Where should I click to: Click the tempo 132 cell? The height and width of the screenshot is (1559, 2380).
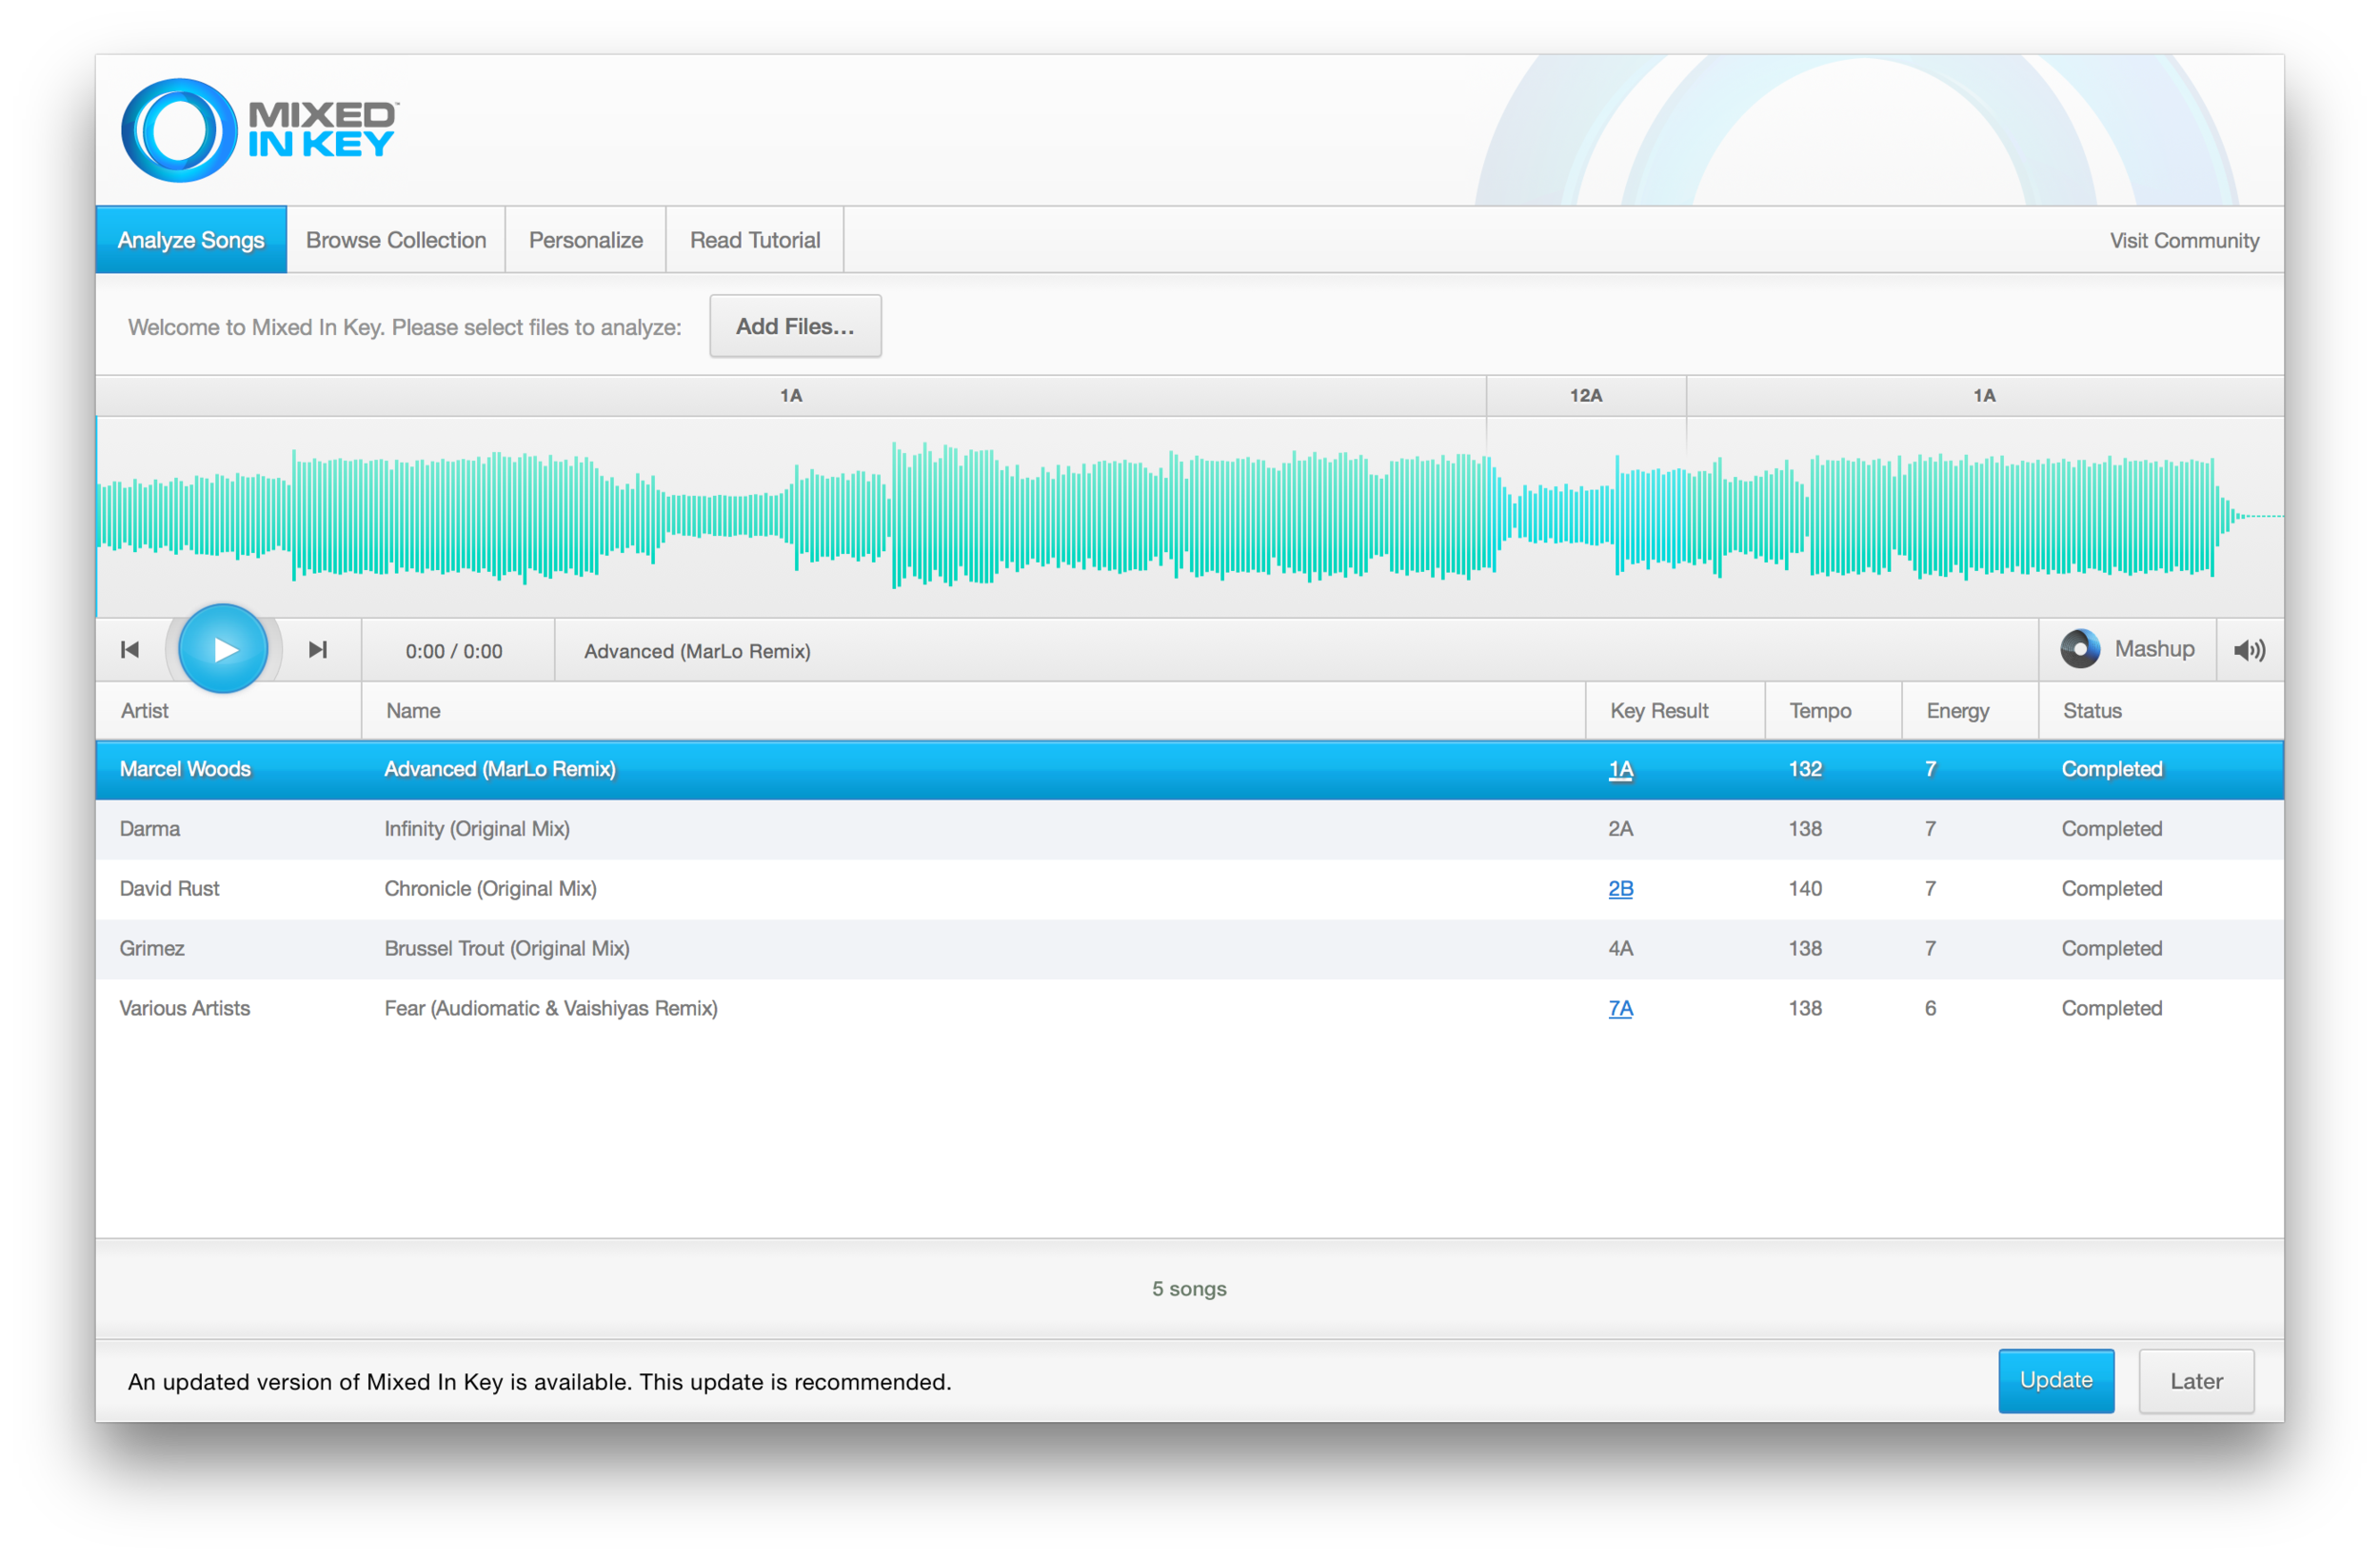click(x=1805, y=769)
